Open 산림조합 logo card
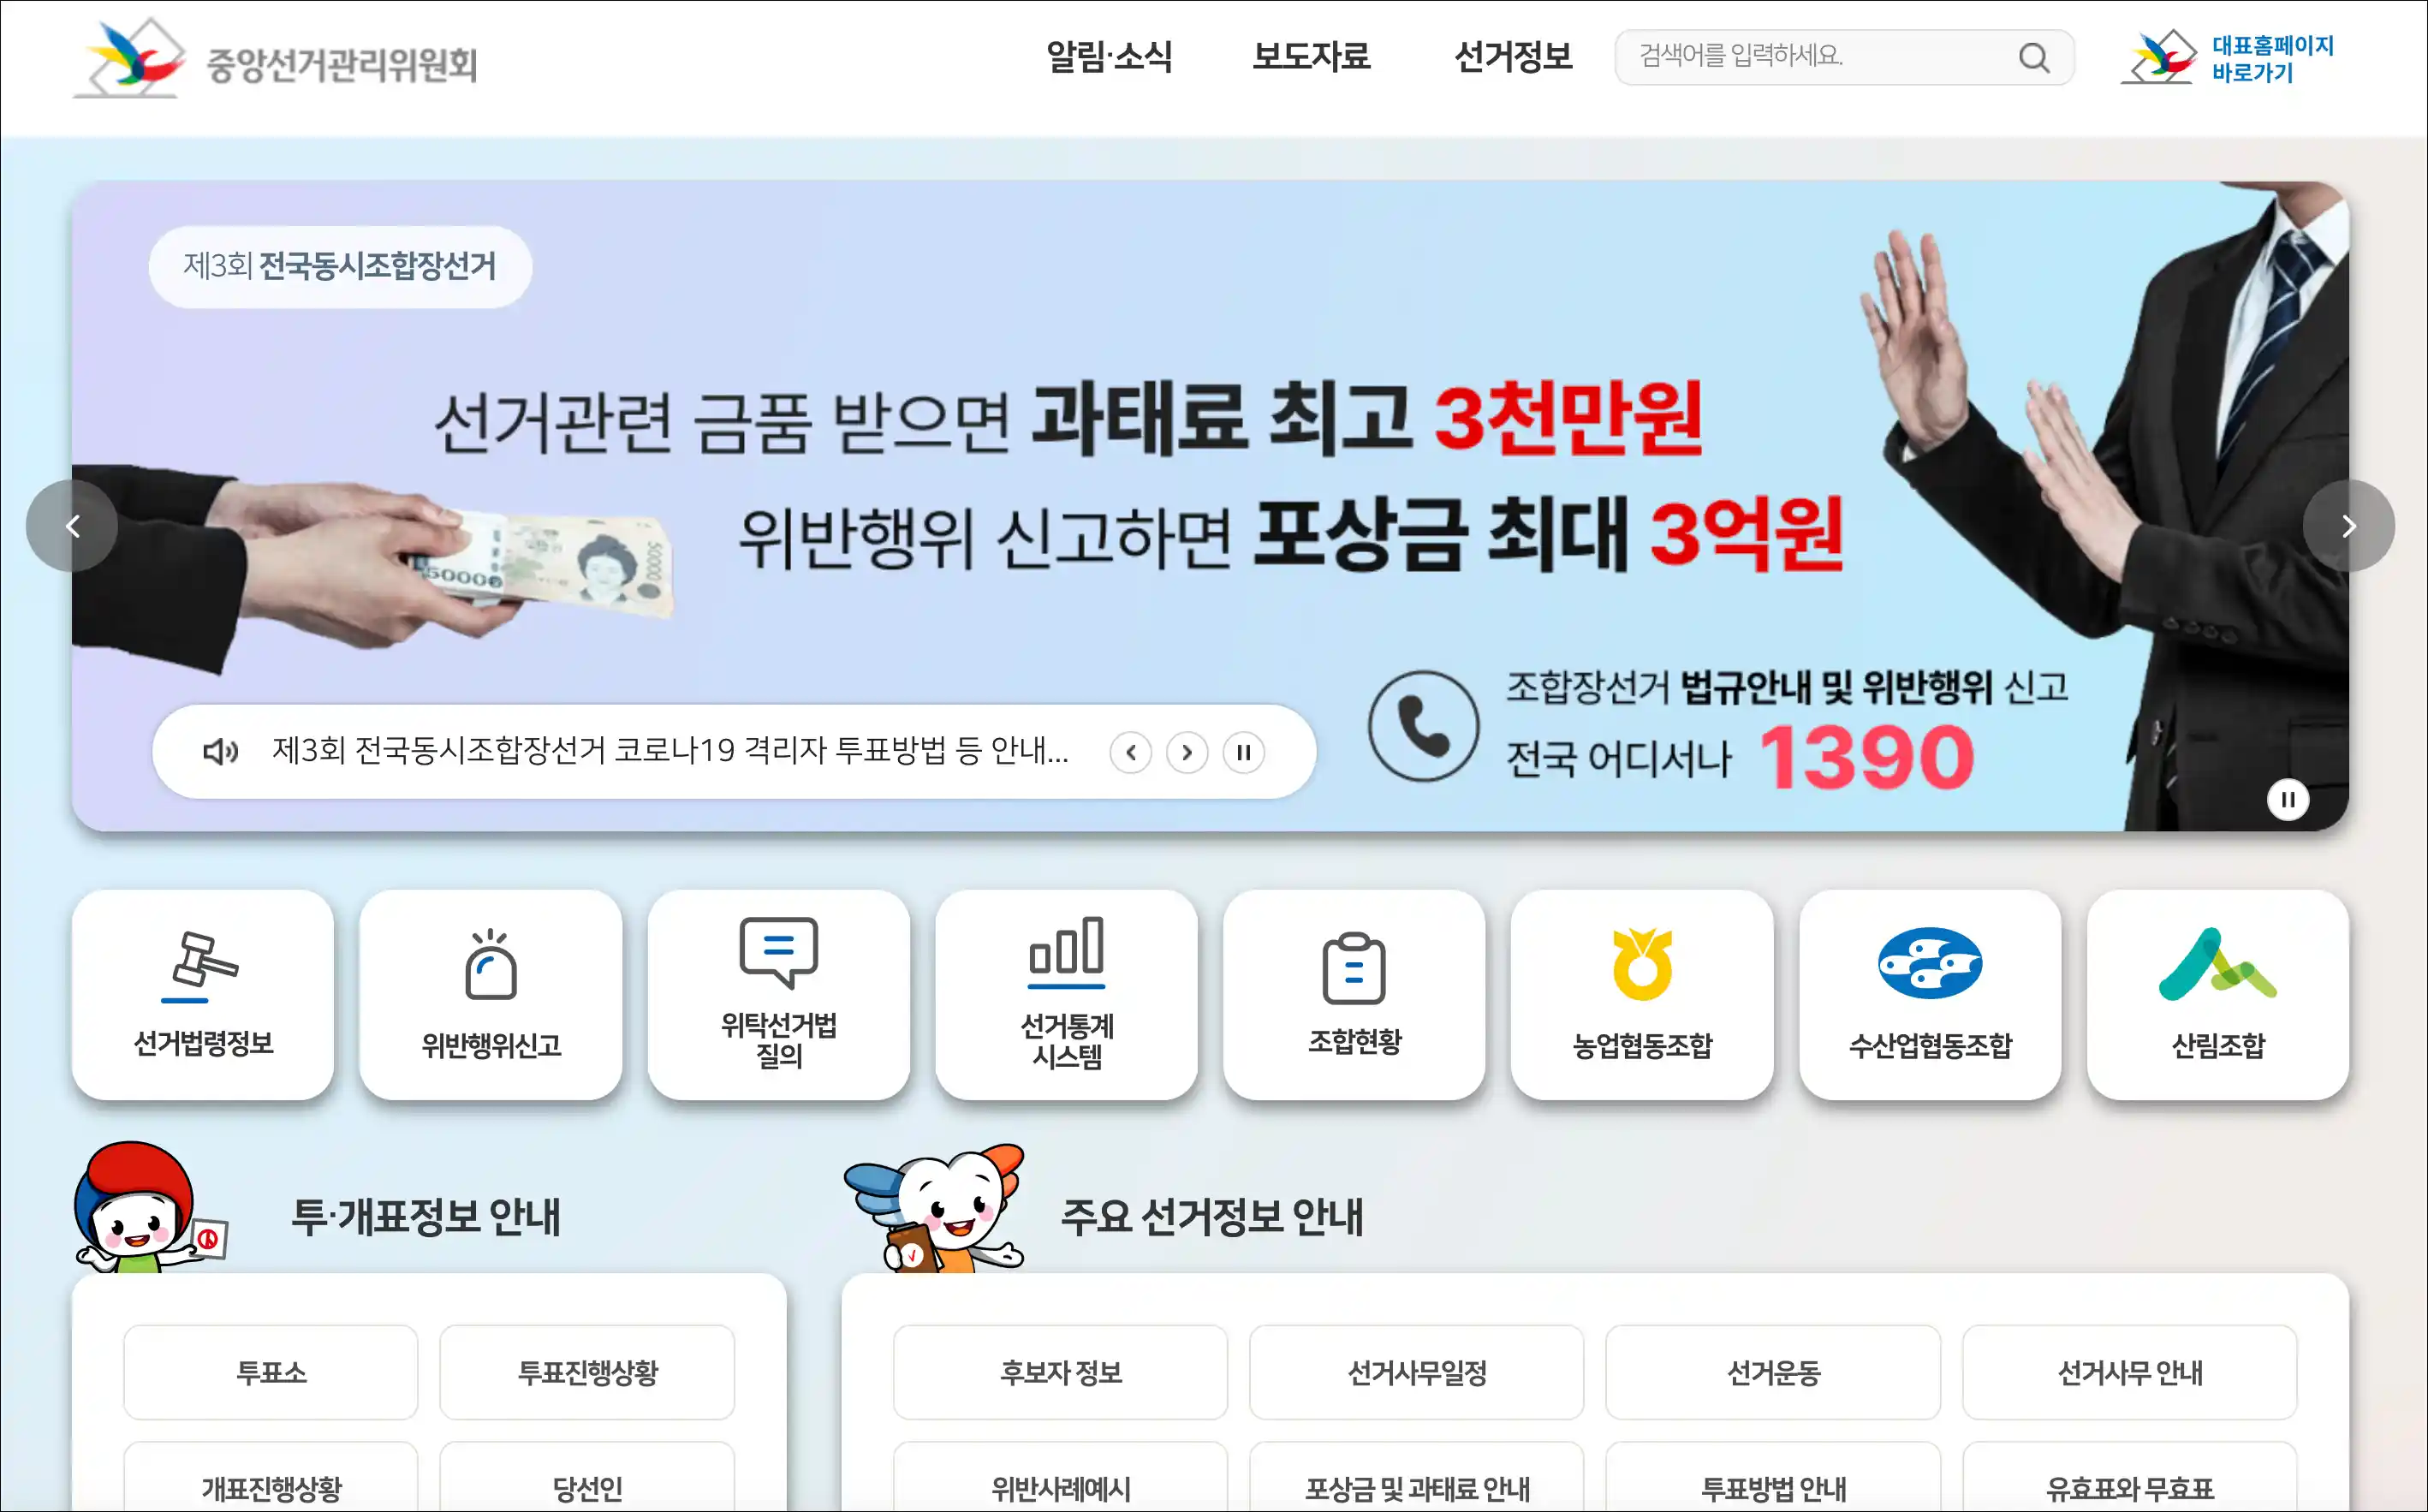The image size is (2428, 1512). coord(2218,995)
